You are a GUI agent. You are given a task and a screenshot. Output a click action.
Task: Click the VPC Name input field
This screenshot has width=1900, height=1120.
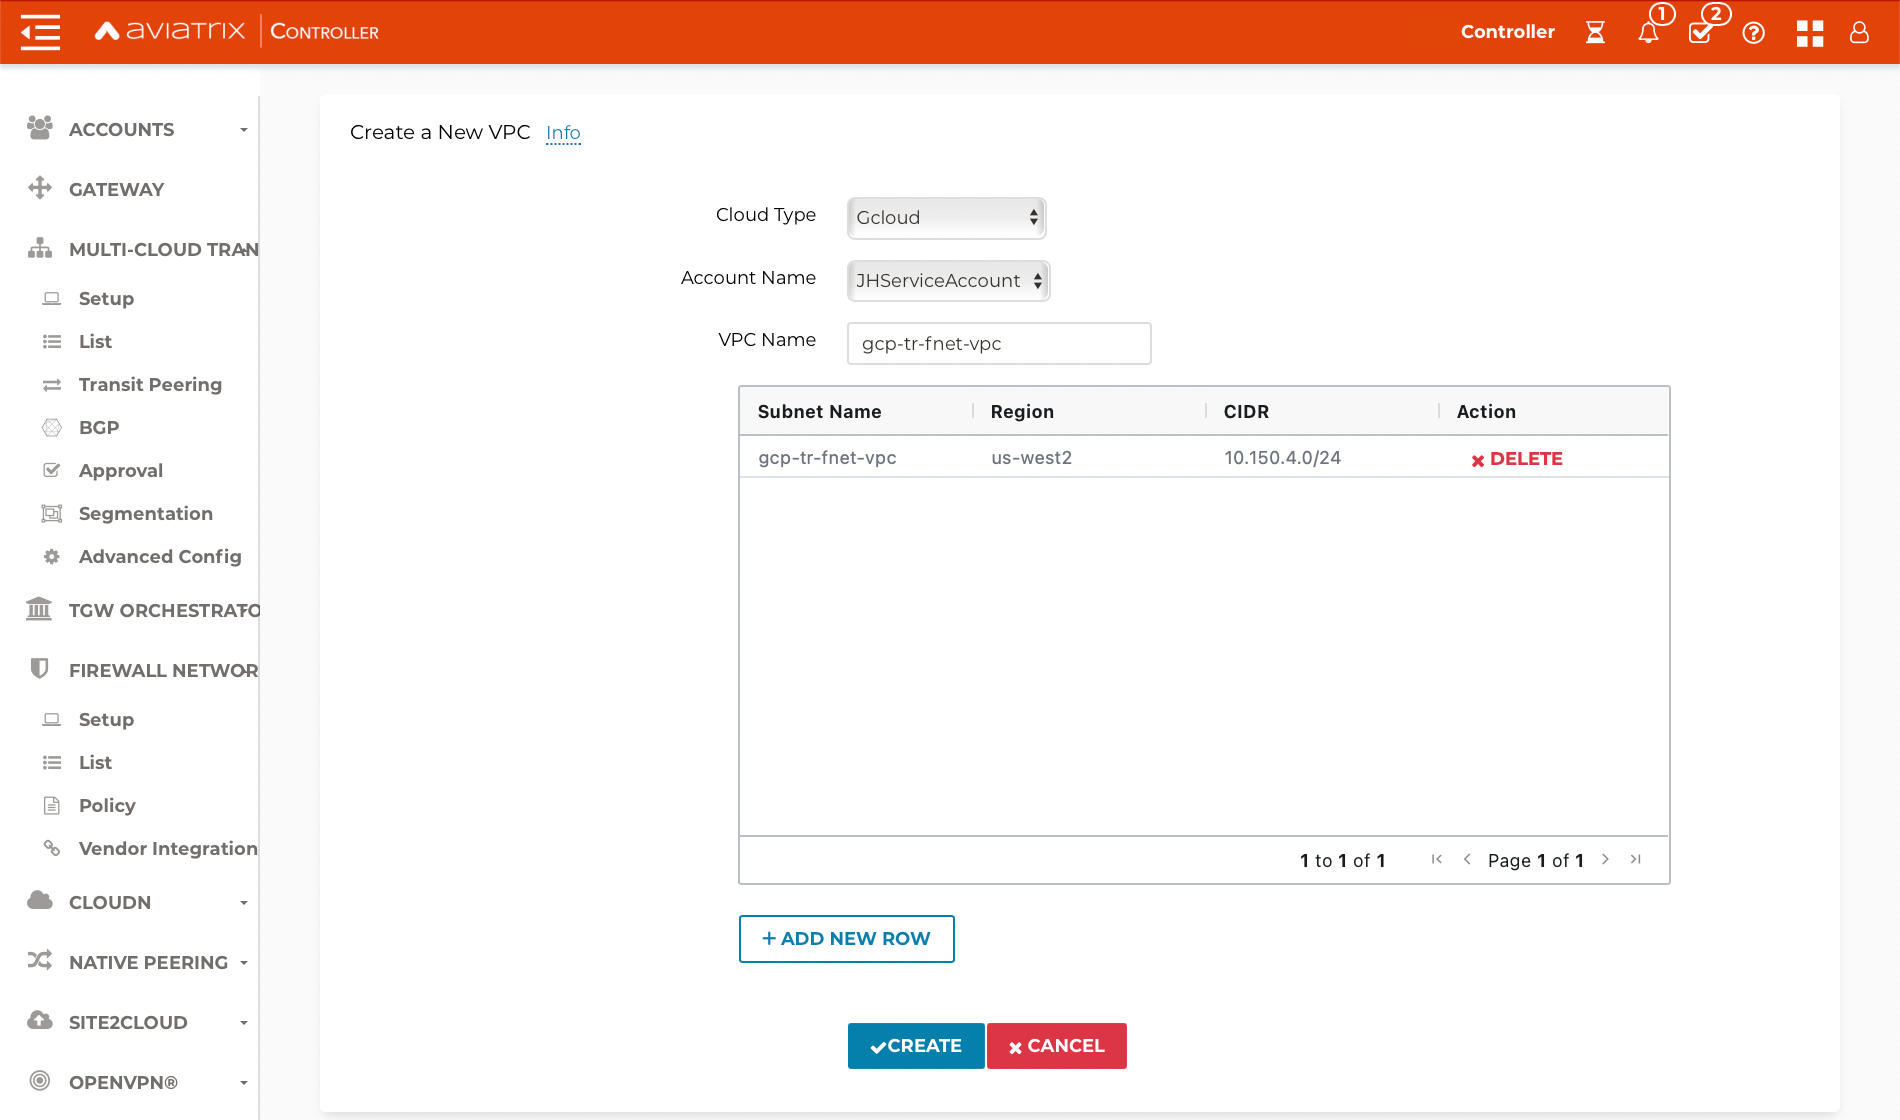[999, 343]
